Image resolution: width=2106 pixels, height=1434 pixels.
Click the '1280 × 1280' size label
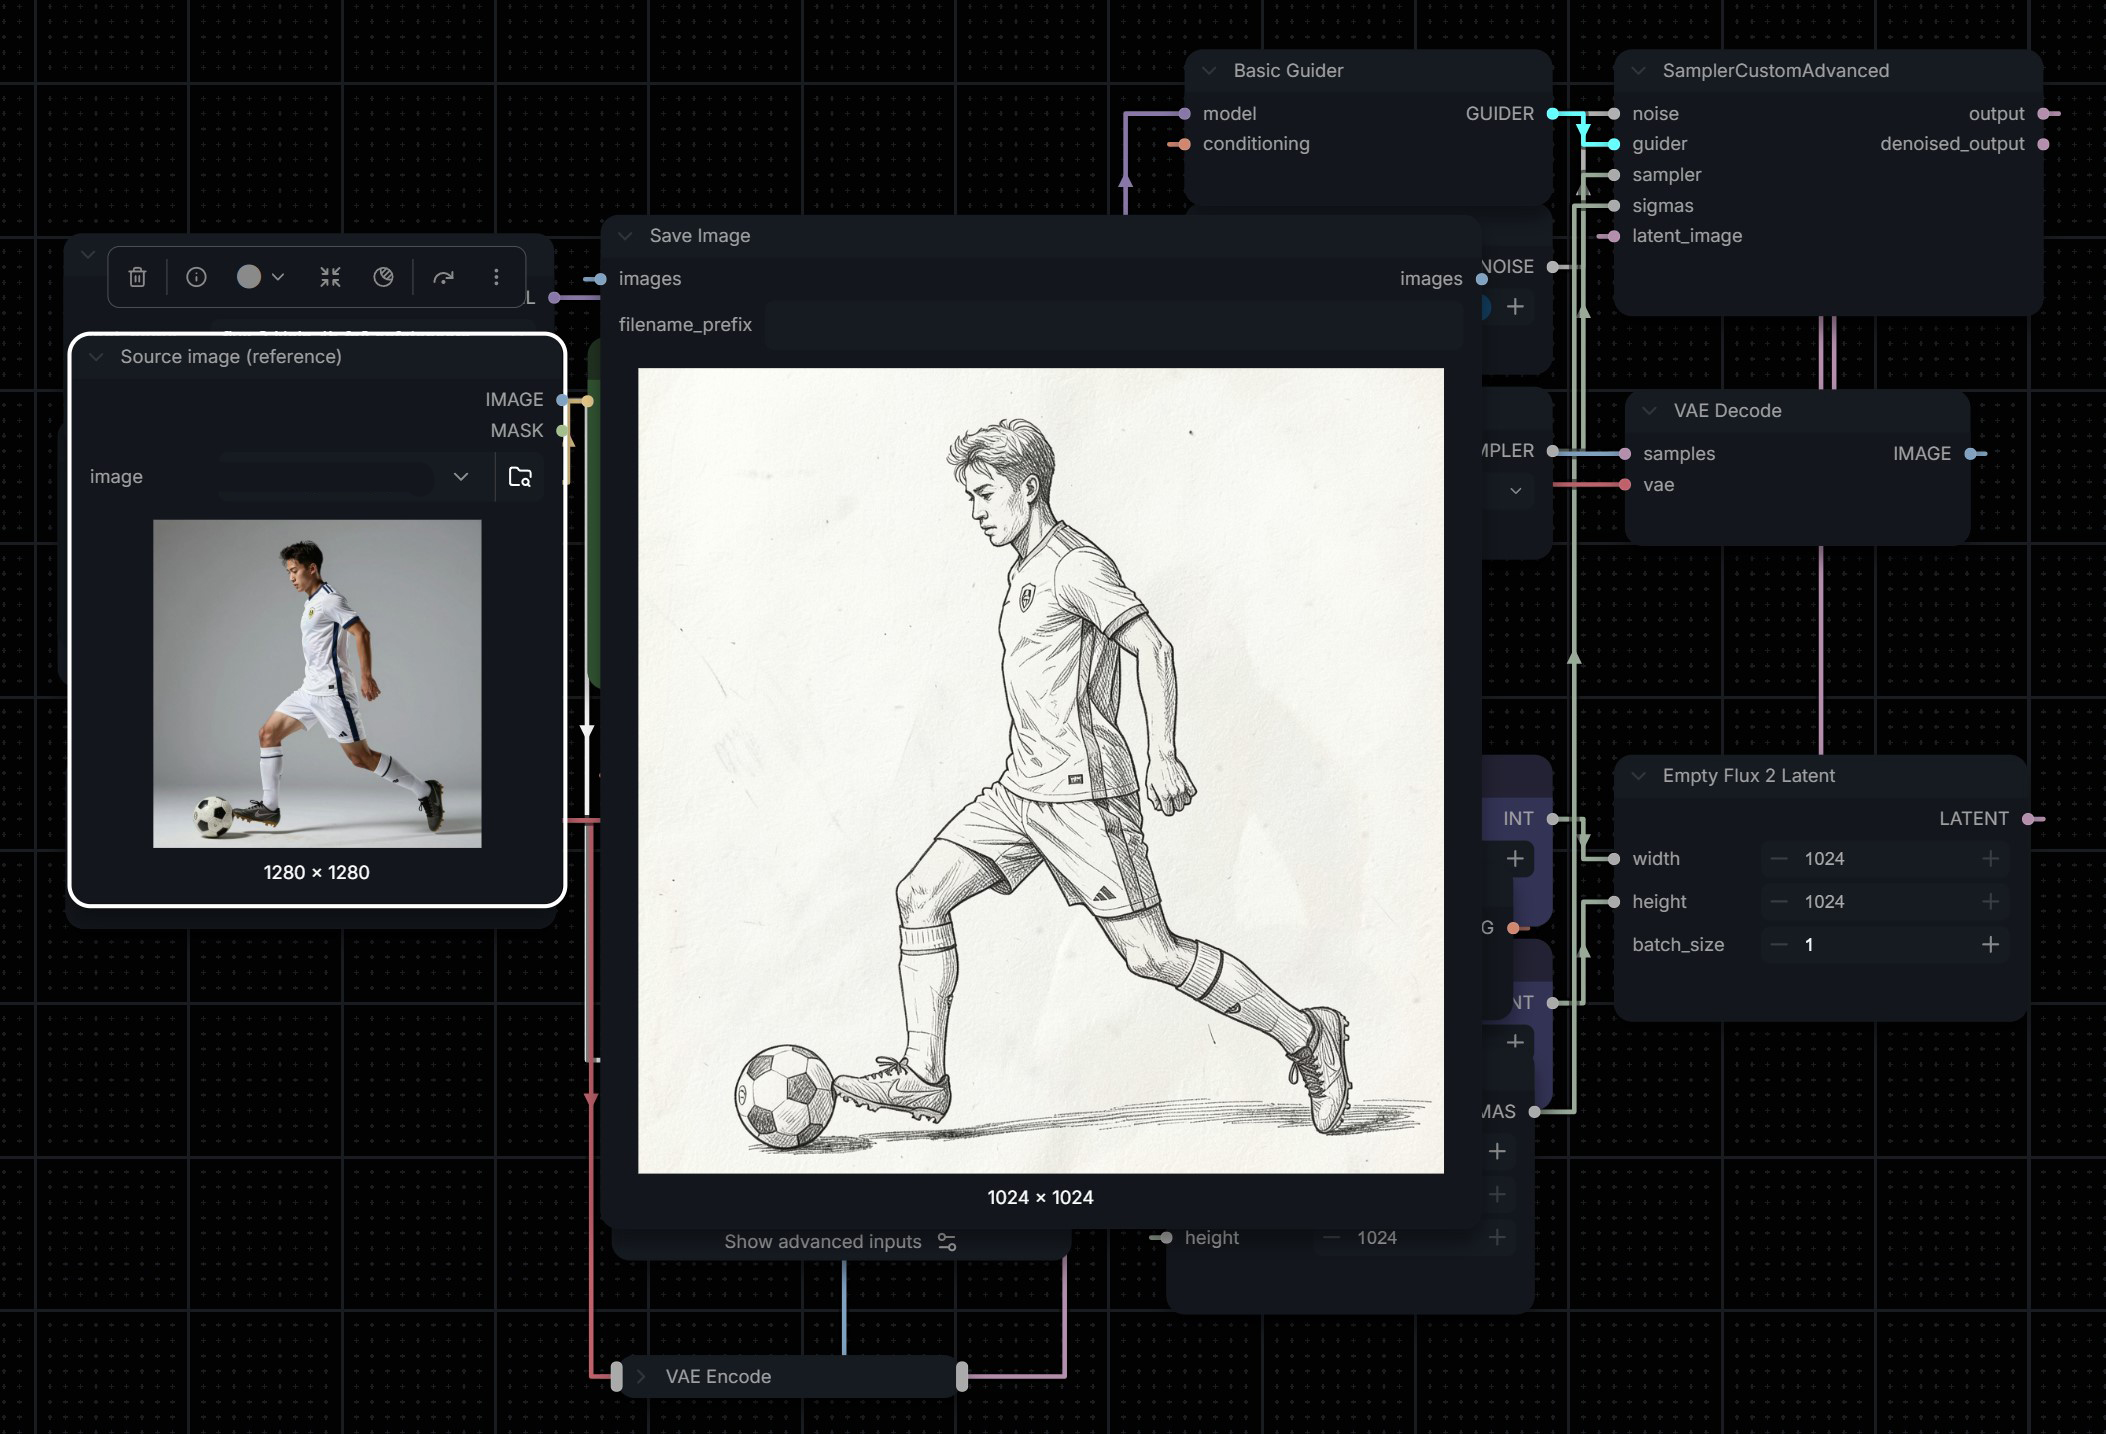(317, 873)
